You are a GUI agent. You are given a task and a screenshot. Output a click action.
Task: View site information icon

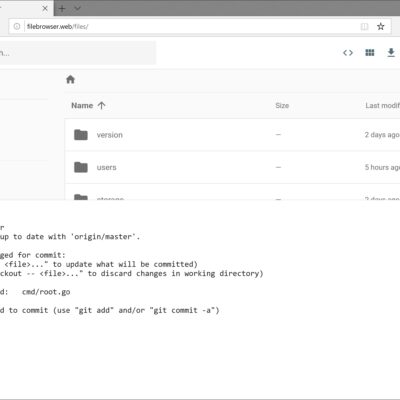point(17,26)
